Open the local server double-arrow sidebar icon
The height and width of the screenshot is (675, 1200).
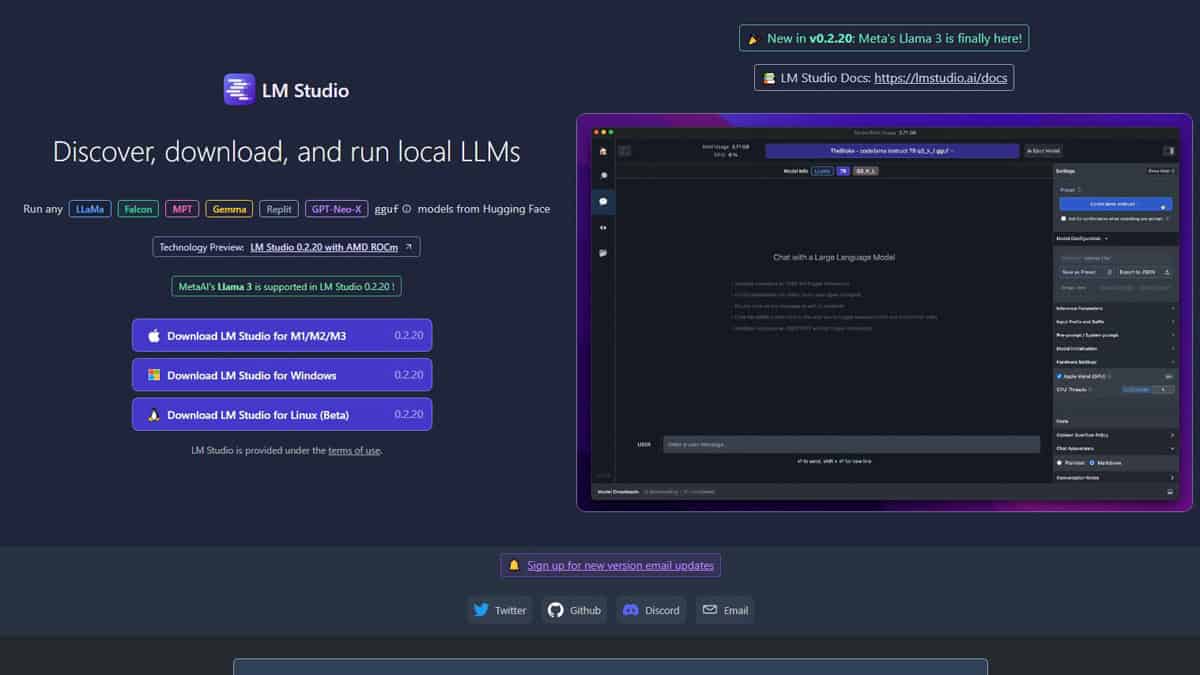(x=602, y=227)
